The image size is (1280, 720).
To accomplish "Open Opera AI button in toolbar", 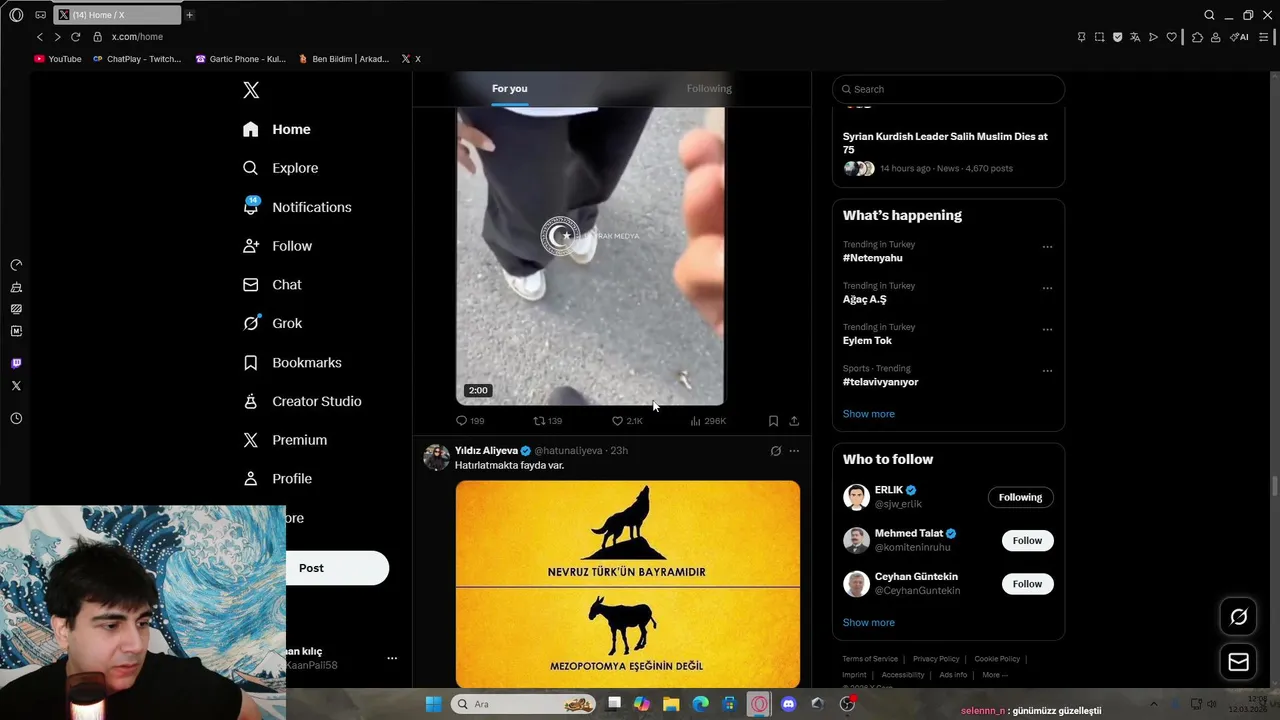I will coord(1240,37).
